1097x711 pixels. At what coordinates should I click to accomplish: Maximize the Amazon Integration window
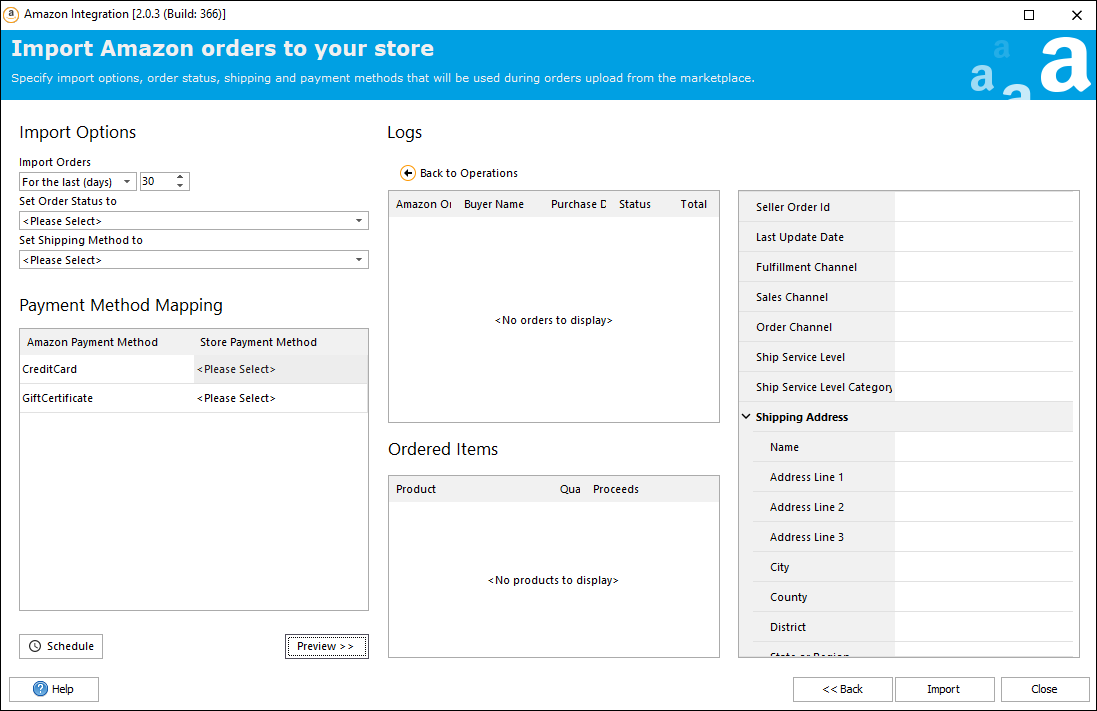(x=1028, y=15)
